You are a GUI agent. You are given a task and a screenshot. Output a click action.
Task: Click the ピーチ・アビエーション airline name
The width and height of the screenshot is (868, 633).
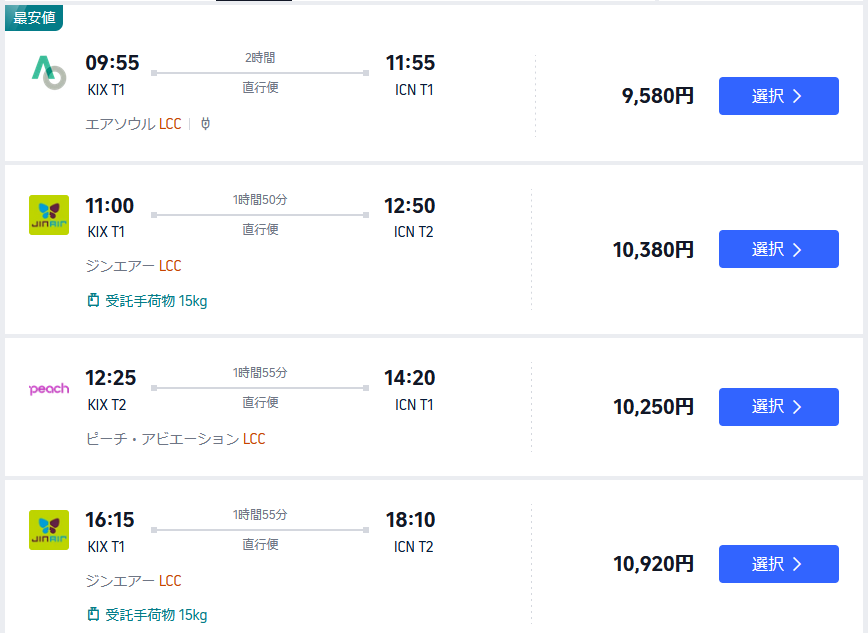click(163, 439)
